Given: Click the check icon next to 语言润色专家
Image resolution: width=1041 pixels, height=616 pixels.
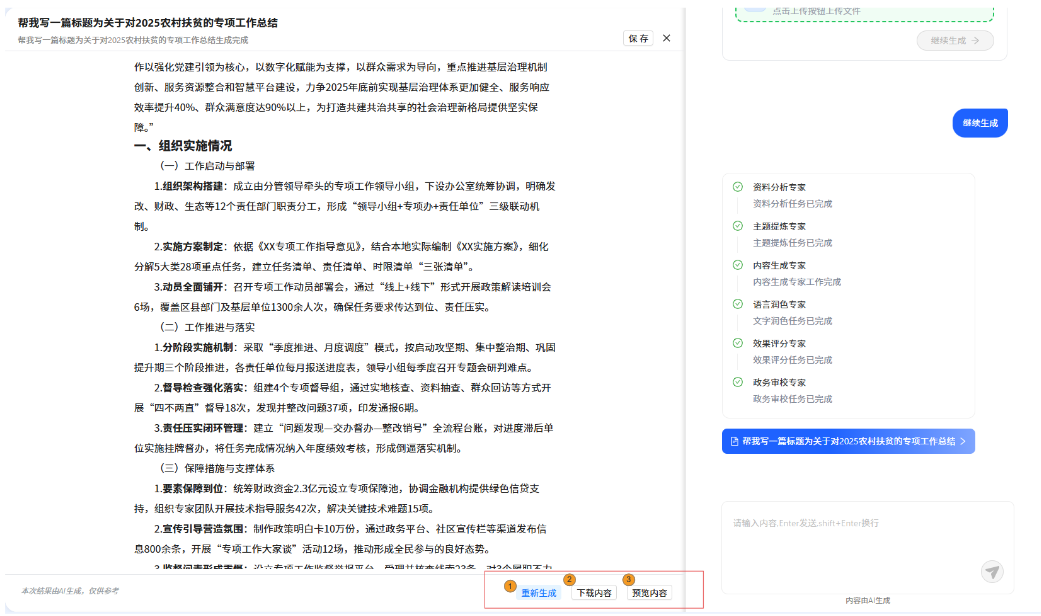Looking at the screenshot, I should pyautogui.click(x=738, y=304).
